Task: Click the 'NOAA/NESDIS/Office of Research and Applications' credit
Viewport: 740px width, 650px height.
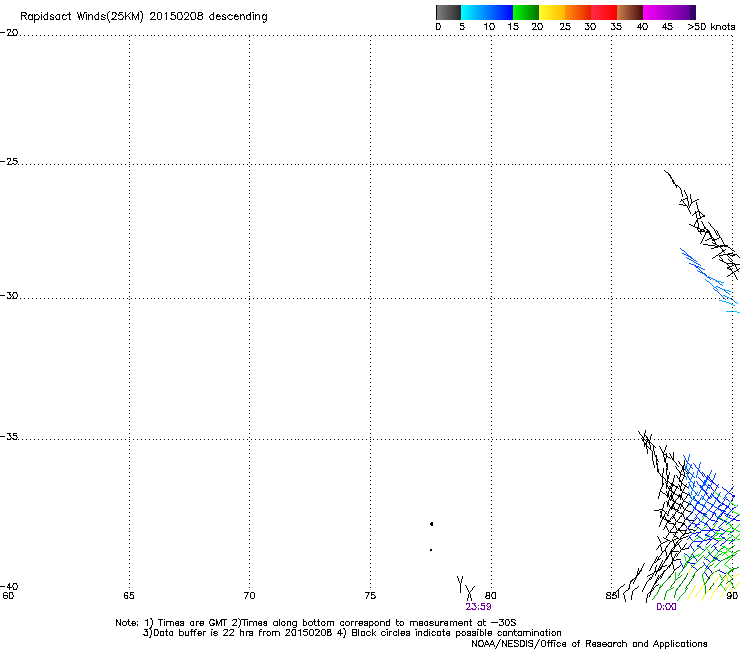Action: point(589,644)
